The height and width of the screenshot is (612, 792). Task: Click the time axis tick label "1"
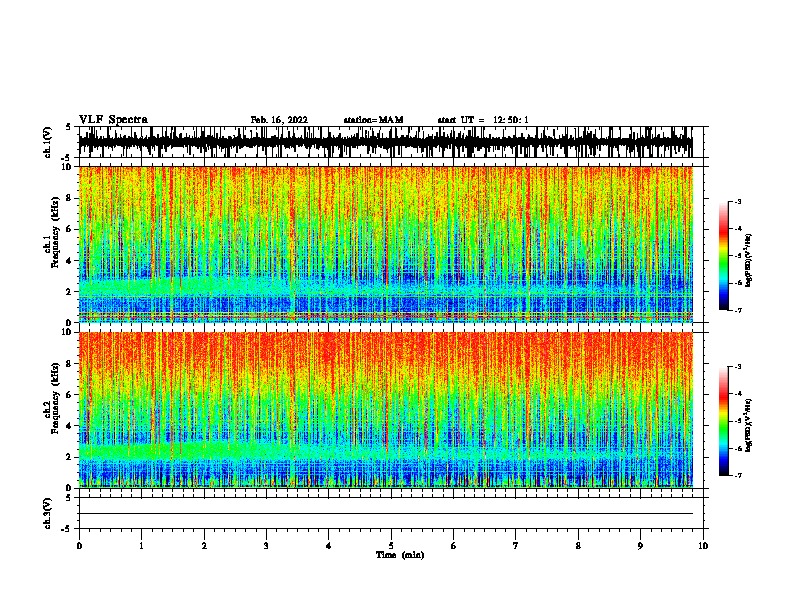141,546
